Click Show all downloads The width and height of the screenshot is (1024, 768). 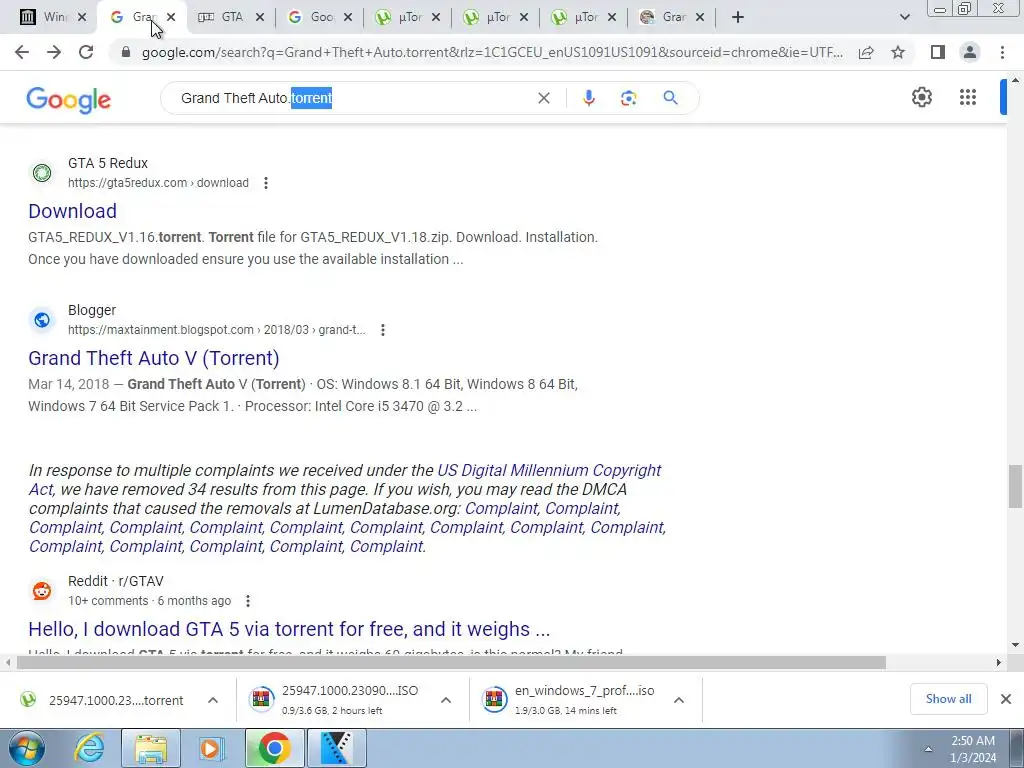[948, 699]
